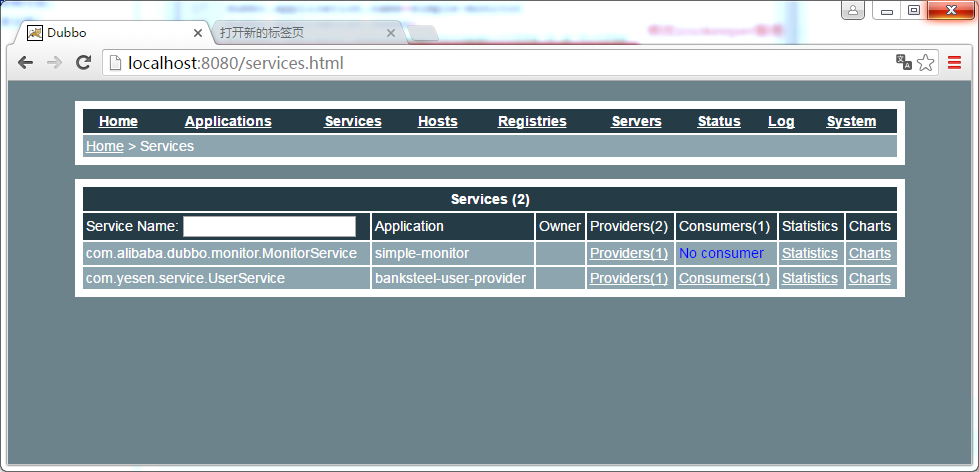Bookmark this page with the star icon
This screenshot has width=979, height=472.
click(x=926, y=62)
